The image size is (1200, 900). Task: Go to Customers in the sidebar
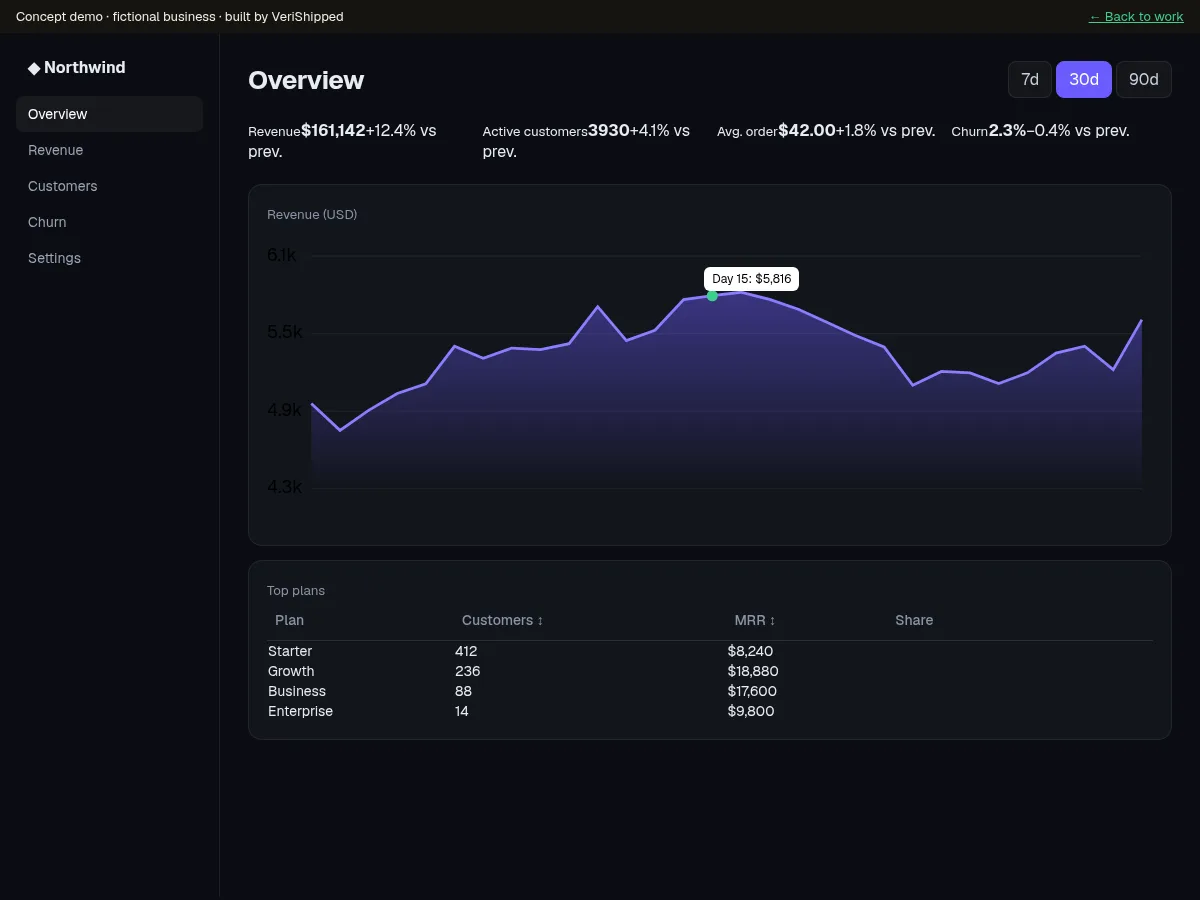[x=109, y=186]
